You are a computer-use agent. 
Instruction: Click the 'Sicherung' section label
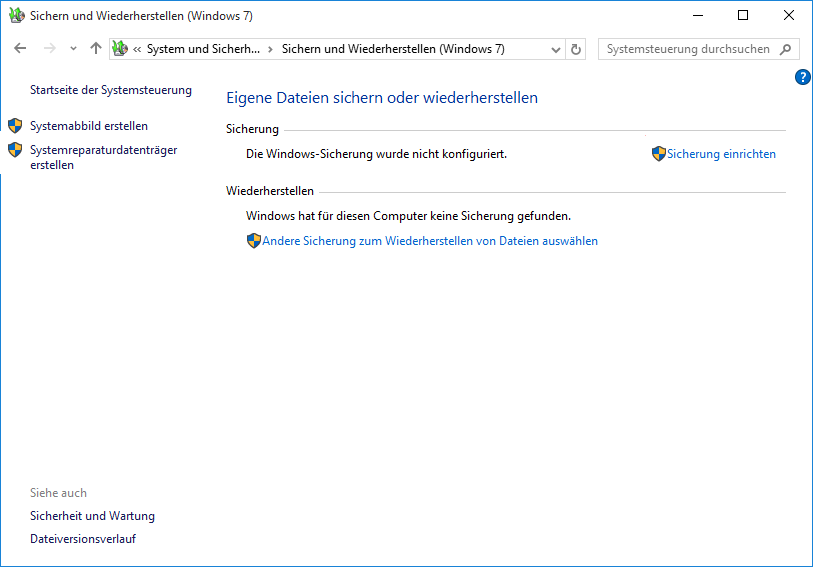[x=252, y=129]
